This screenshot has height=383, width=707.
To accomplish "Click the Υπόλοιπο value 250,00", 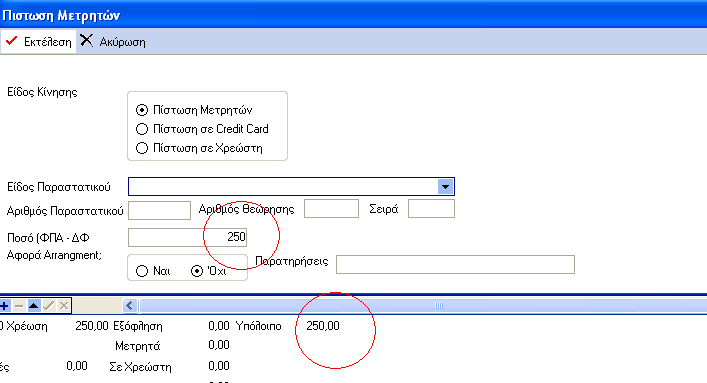I will pyautogui.click(x=323, y=326).
